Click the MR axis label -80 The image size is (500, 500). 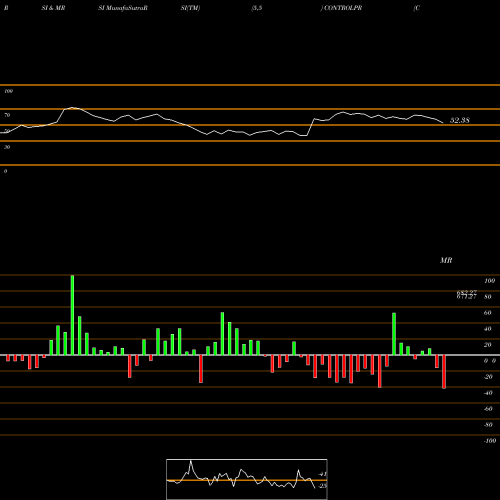click(x=488, y=425)
